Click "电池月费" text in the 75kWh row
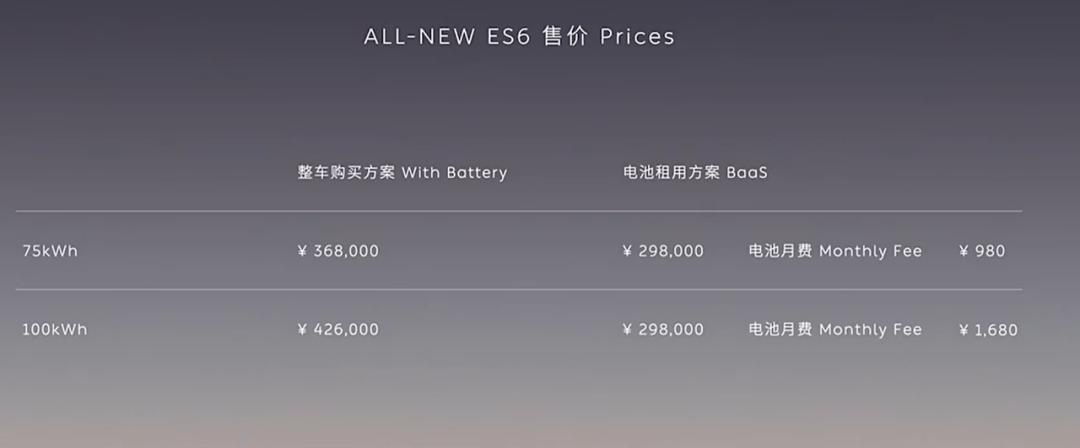 (x=781, y=251)
